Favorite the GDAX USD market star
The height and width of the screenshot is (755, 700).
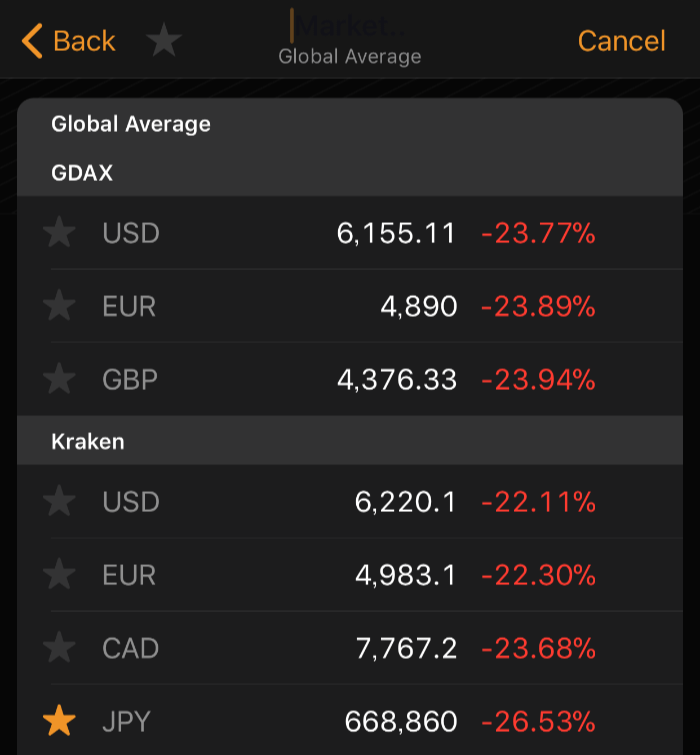tap(60, 233)
